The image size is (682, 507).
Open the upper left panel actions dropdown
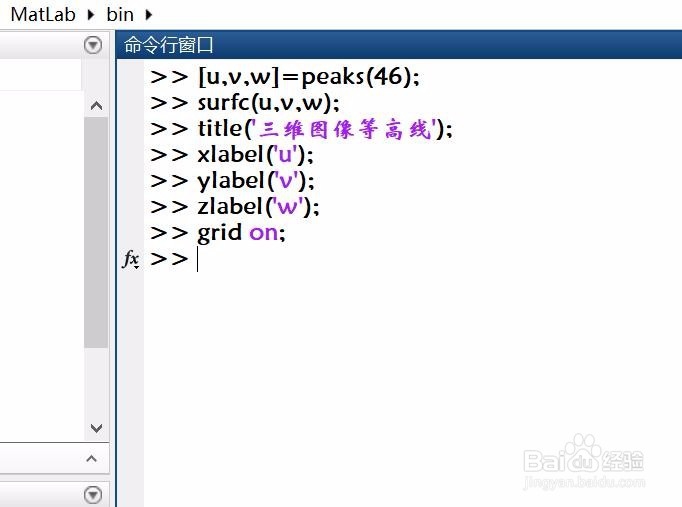coord(93,45)
